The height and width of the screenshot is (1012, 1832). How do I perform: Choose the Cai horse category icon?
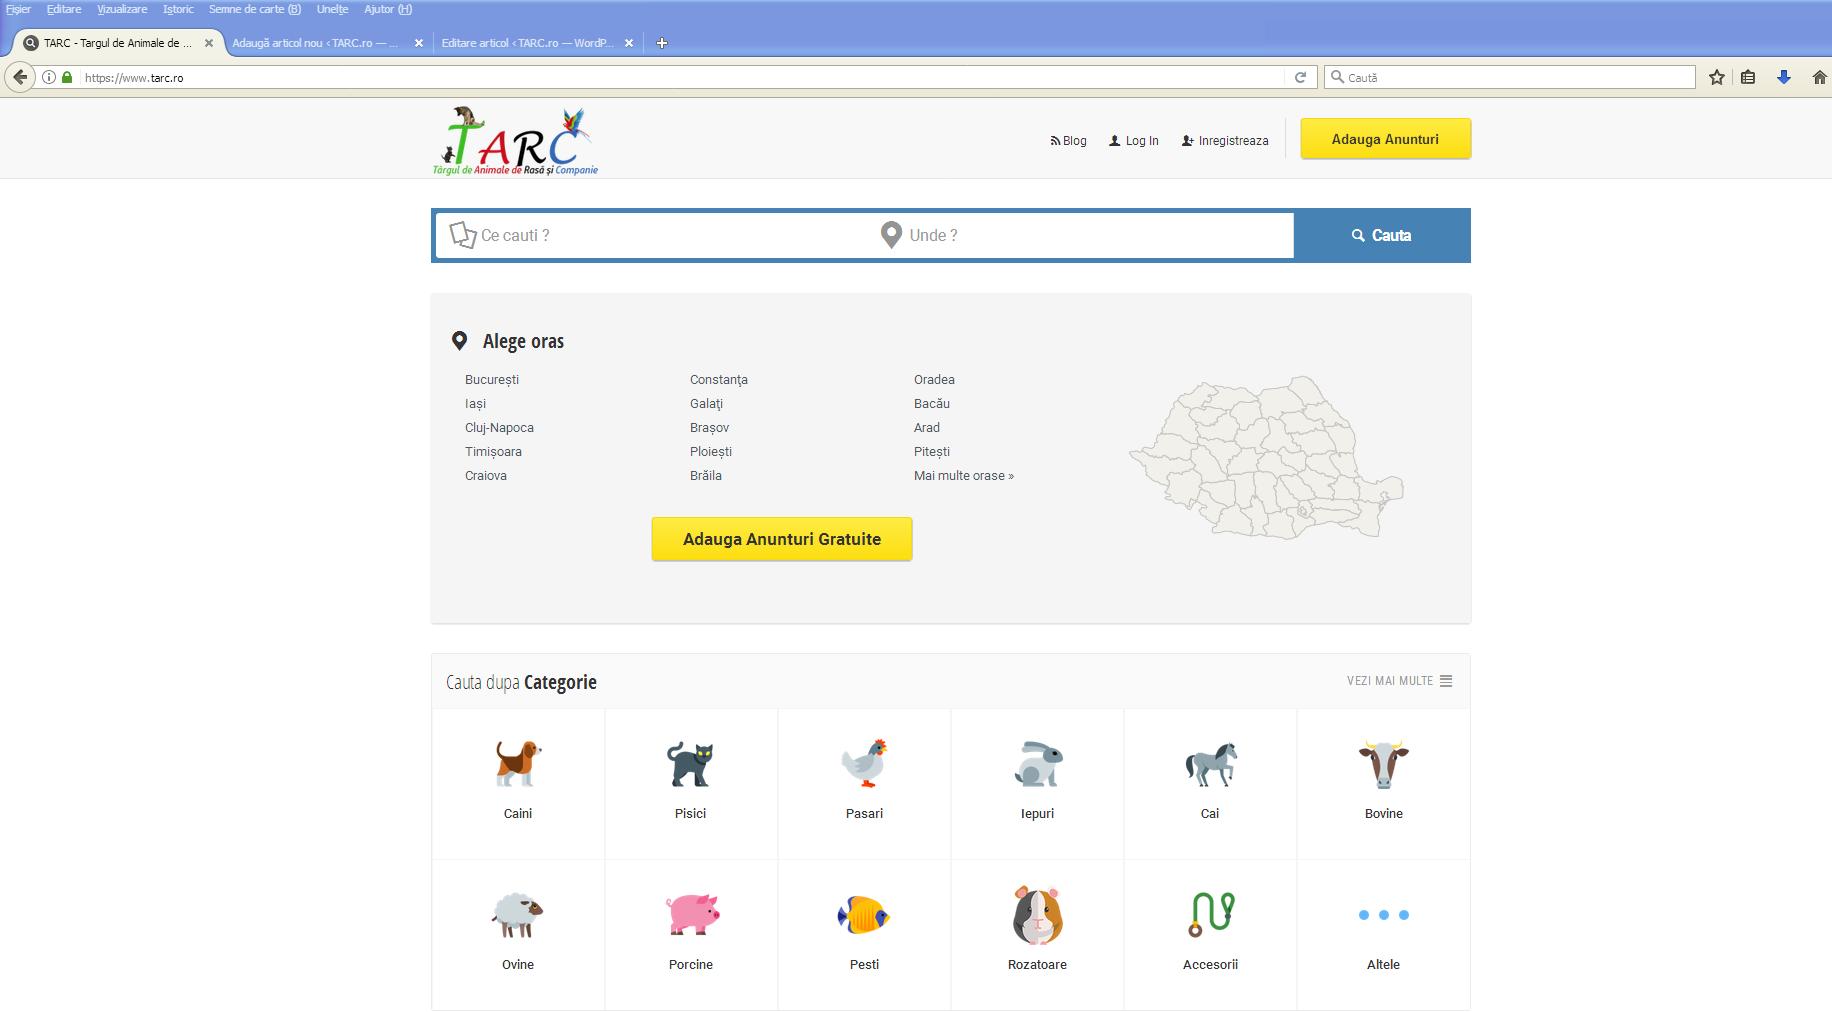(1210, 764)
